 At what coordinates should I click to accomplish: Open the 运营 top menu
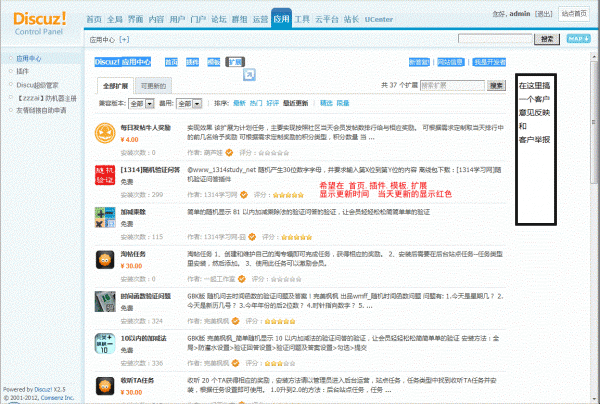point(260,19)
